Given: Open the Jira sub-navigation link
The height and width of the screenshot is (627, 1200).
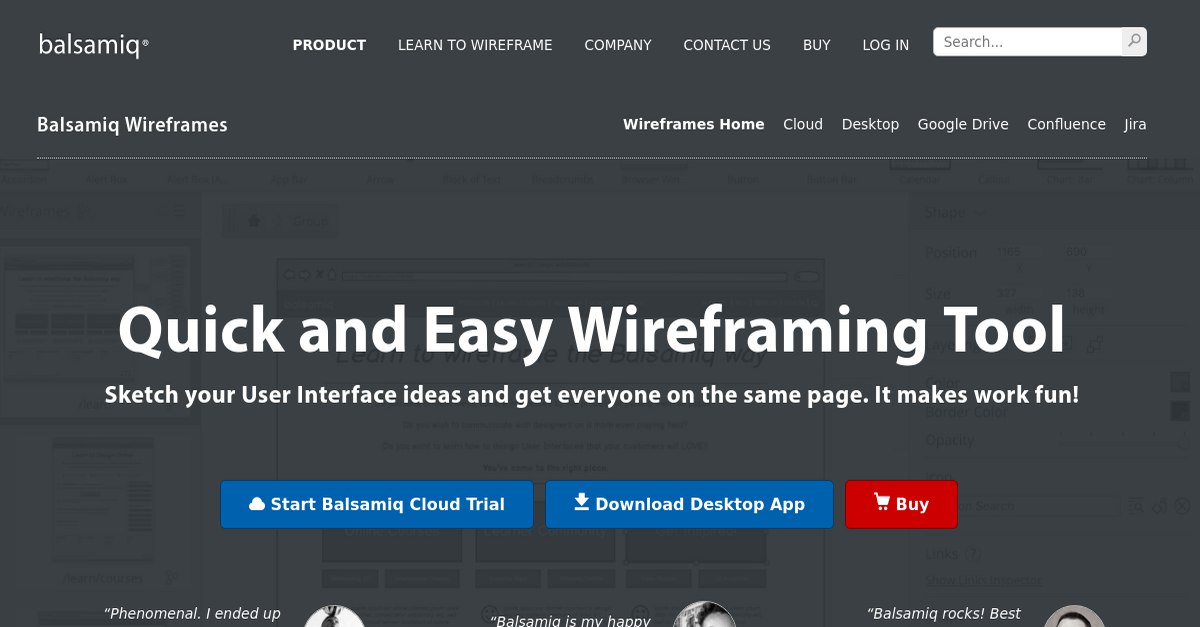Looking at the screenshot, I should pyautogui.click(x=1135, y=124).
